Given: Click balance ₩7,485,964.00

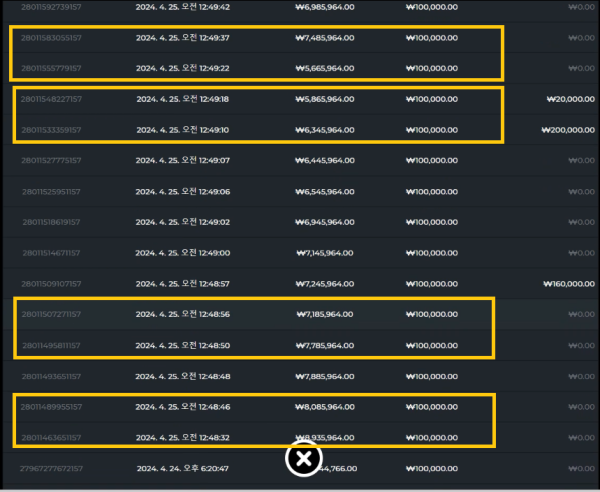Looking at the screenshot, I should (x=325, y=38).
